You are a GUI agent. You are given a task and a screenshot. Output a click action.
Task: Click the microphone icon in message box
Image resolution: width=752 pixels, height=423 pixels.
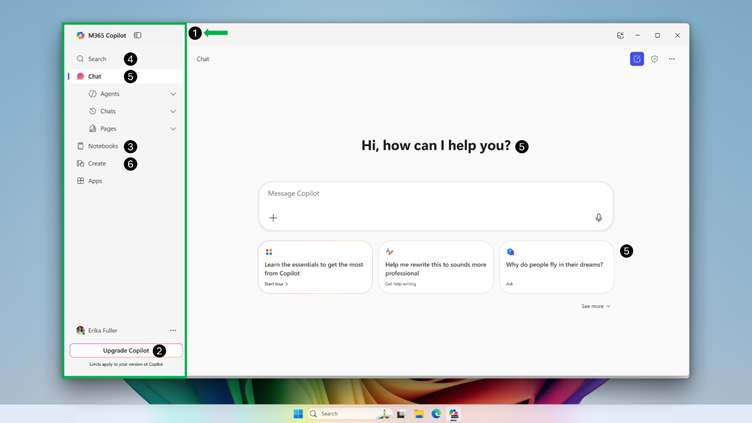pyautogui.click(x=599, y=218)
